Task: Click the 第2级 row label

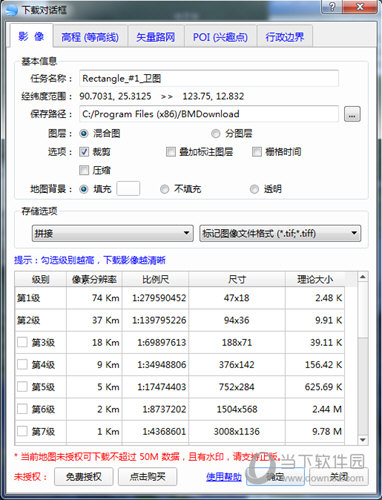Action: [29, 320]
